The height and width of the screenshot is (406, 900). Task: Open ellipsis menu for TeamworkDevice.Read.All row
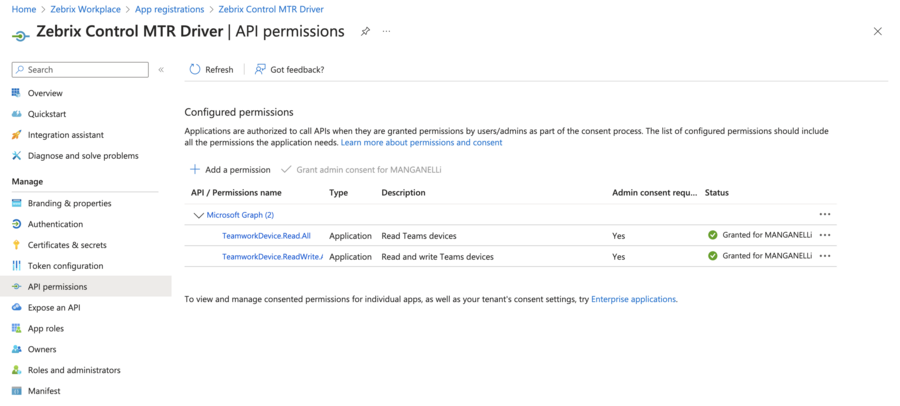[x=825, y=235]
